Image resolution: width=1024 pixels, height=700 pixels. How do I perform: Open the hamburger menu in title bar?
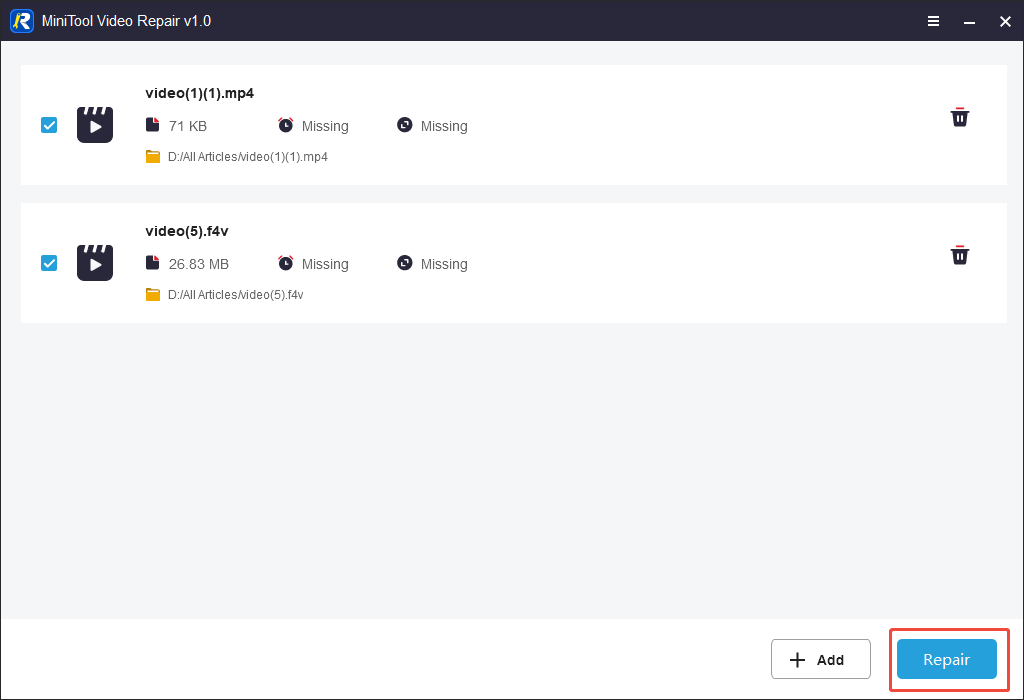tap(933, 21)
